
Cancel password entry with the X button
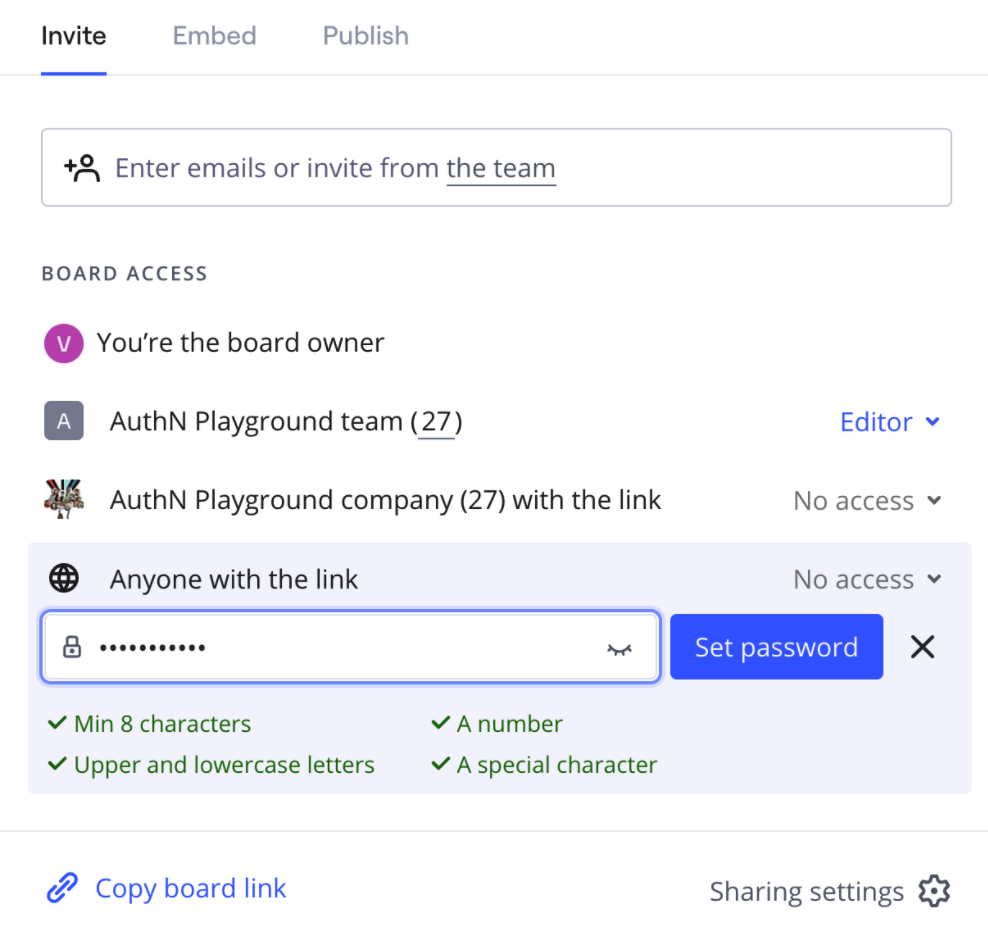point(922,647)
